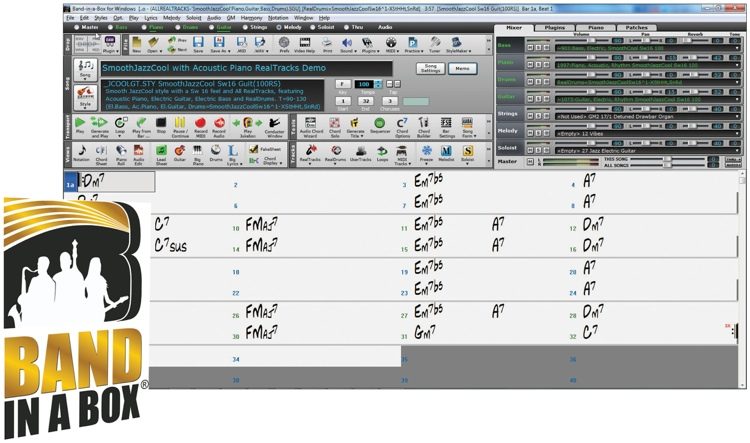This screenshot has height=443, width=750.
Task: Select the Bass track radio button
Action: coord(111,27)
